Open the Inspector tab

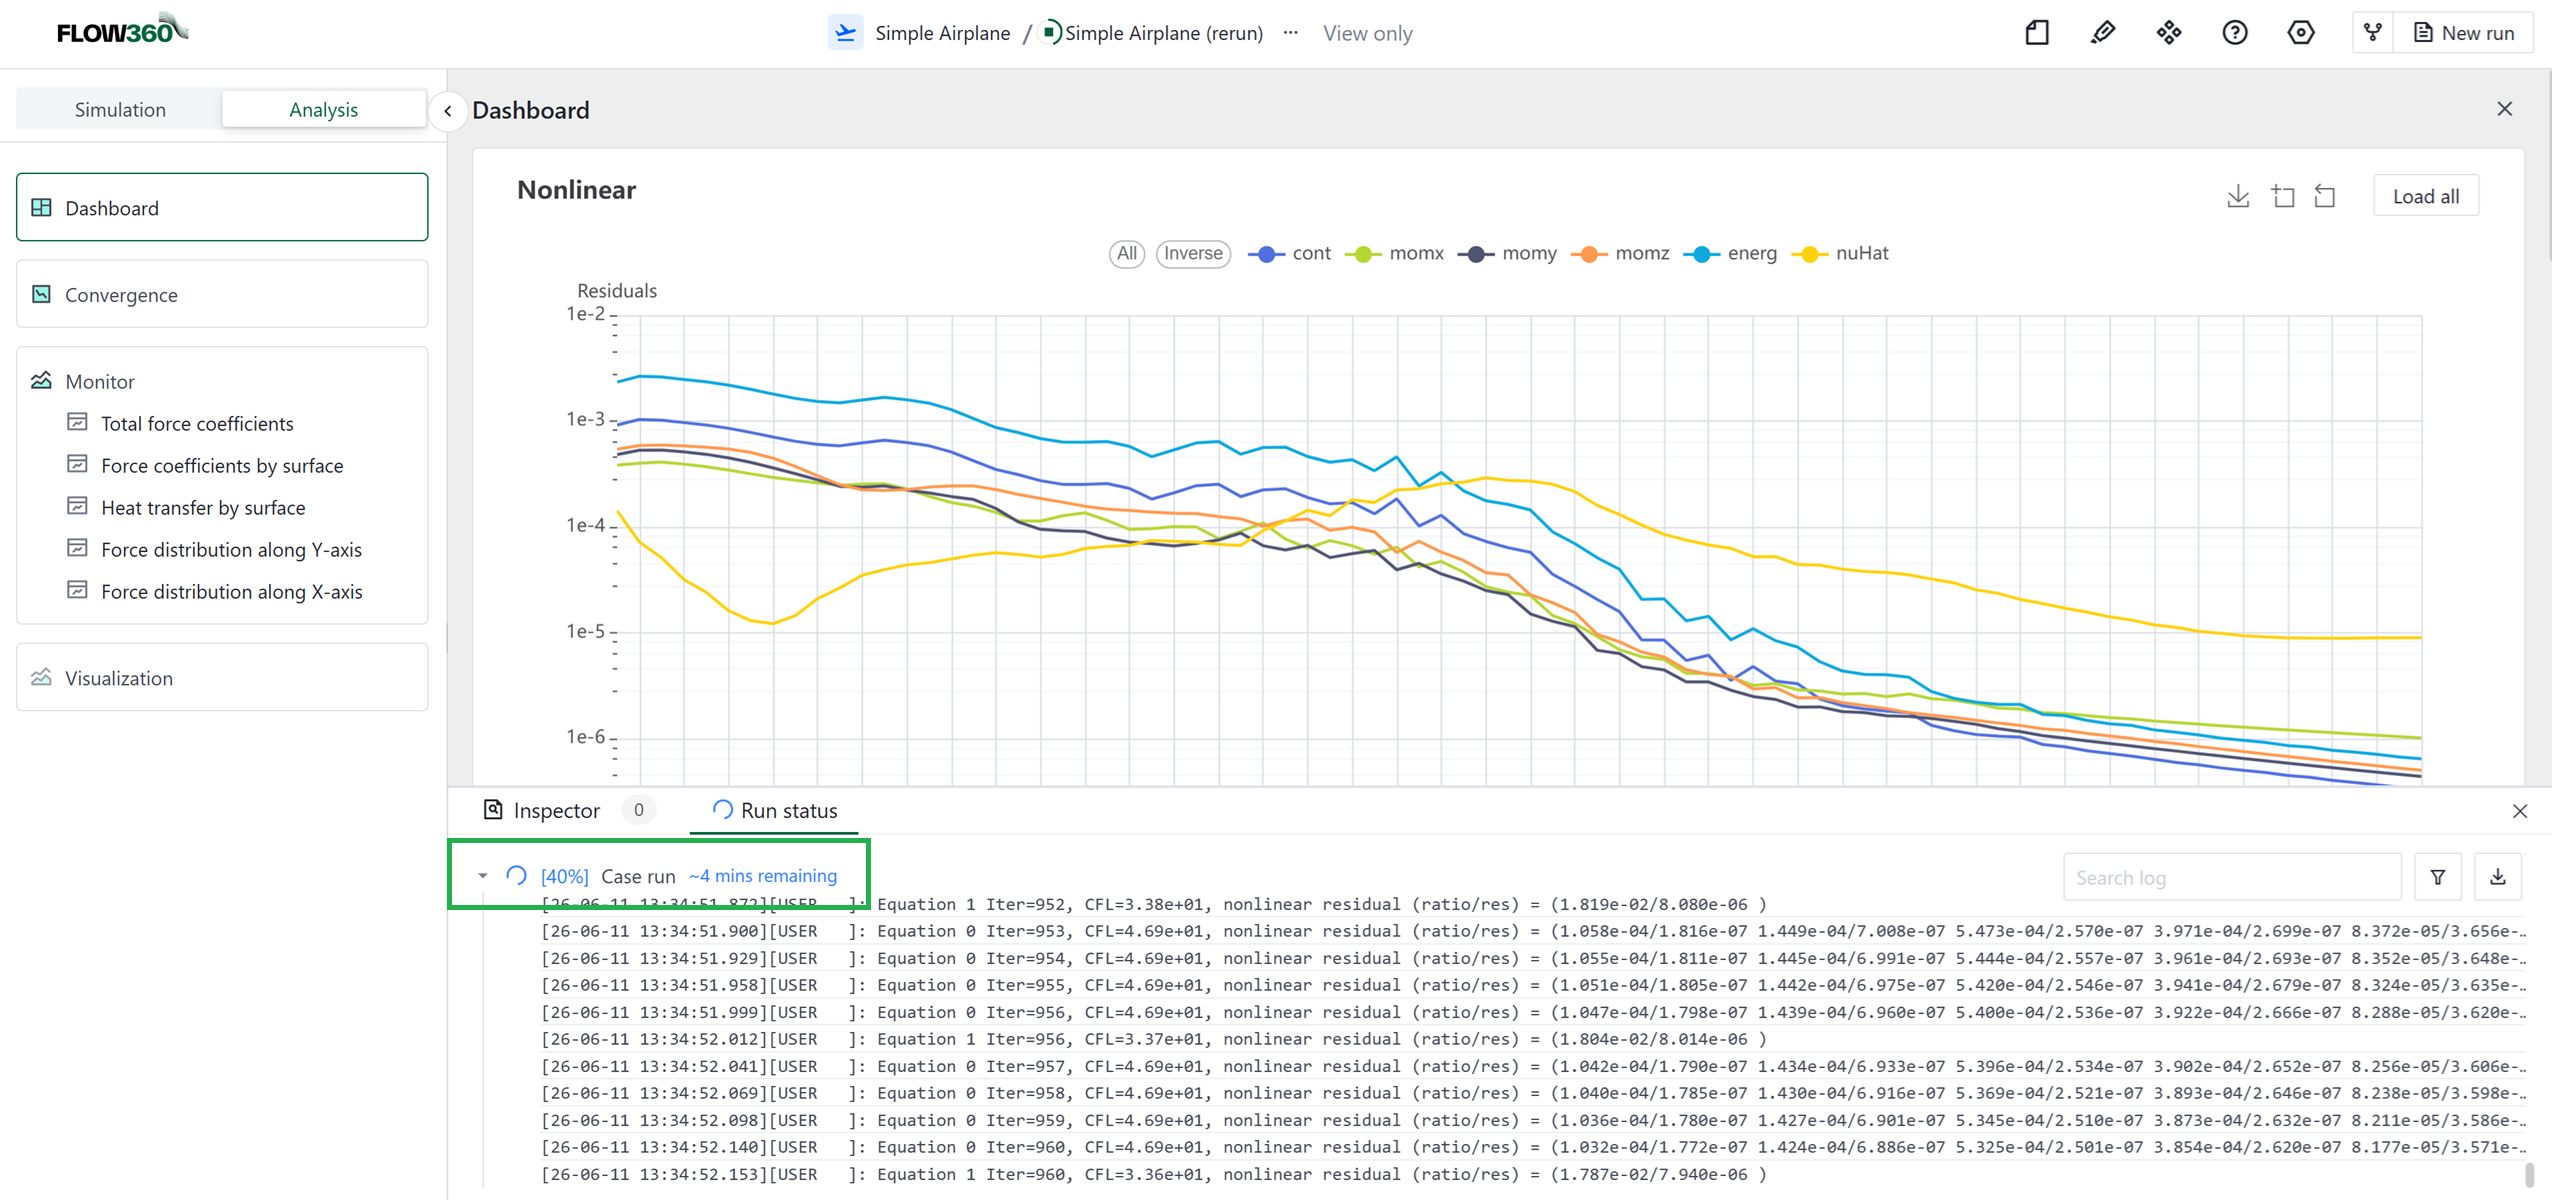pyautogui.click(x=569, y=810)
